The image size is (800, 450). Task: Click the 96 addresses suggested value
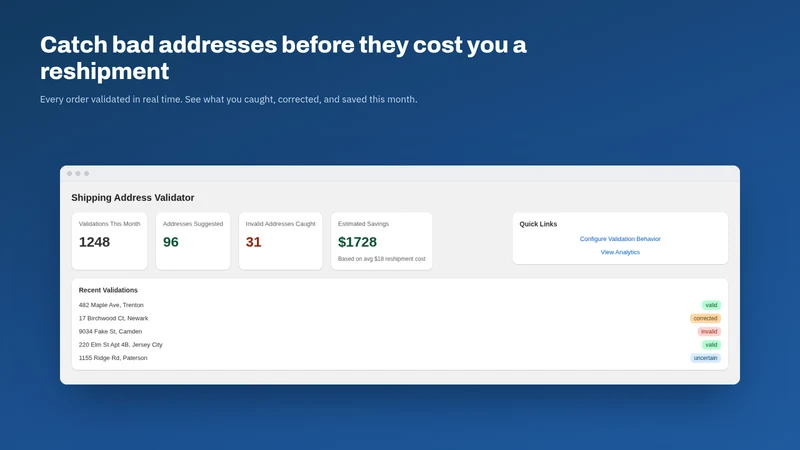171,242
